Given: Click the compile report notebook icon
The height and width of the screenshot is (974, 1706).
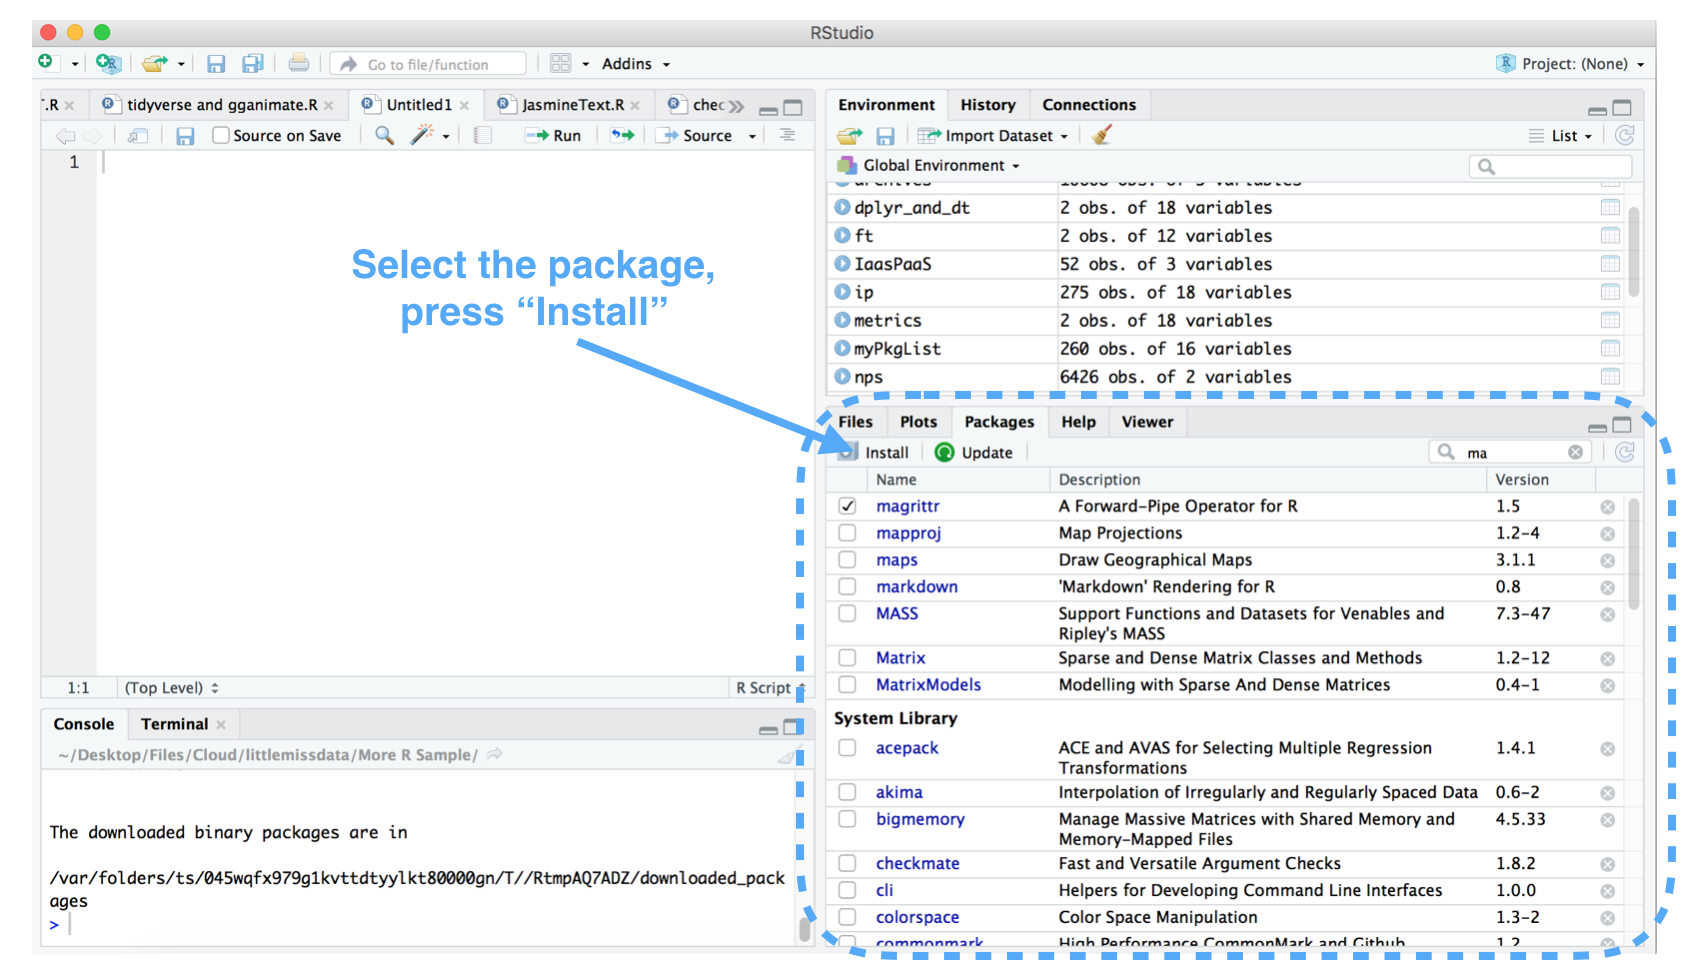Looking at the screenshot, I should 483,135.
